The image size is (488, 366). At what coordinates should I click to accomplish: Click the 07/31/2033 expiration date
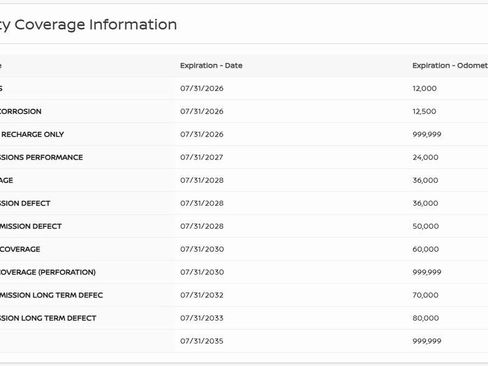pos(202,318)
